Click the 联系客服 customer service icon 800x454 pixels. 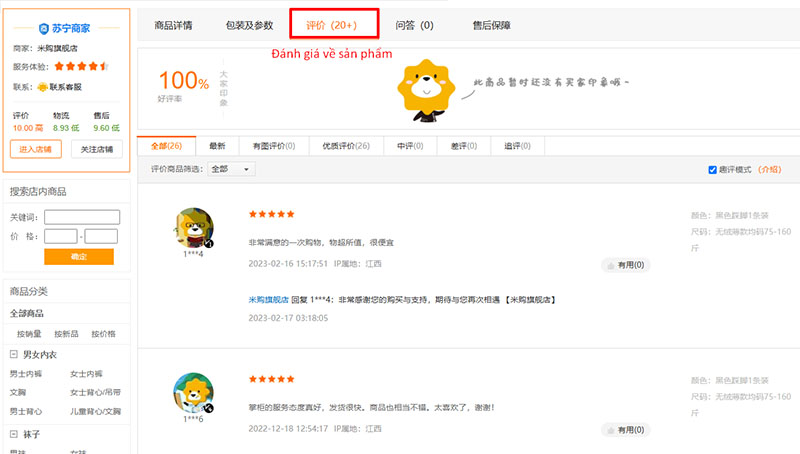(x=43, y=87)
